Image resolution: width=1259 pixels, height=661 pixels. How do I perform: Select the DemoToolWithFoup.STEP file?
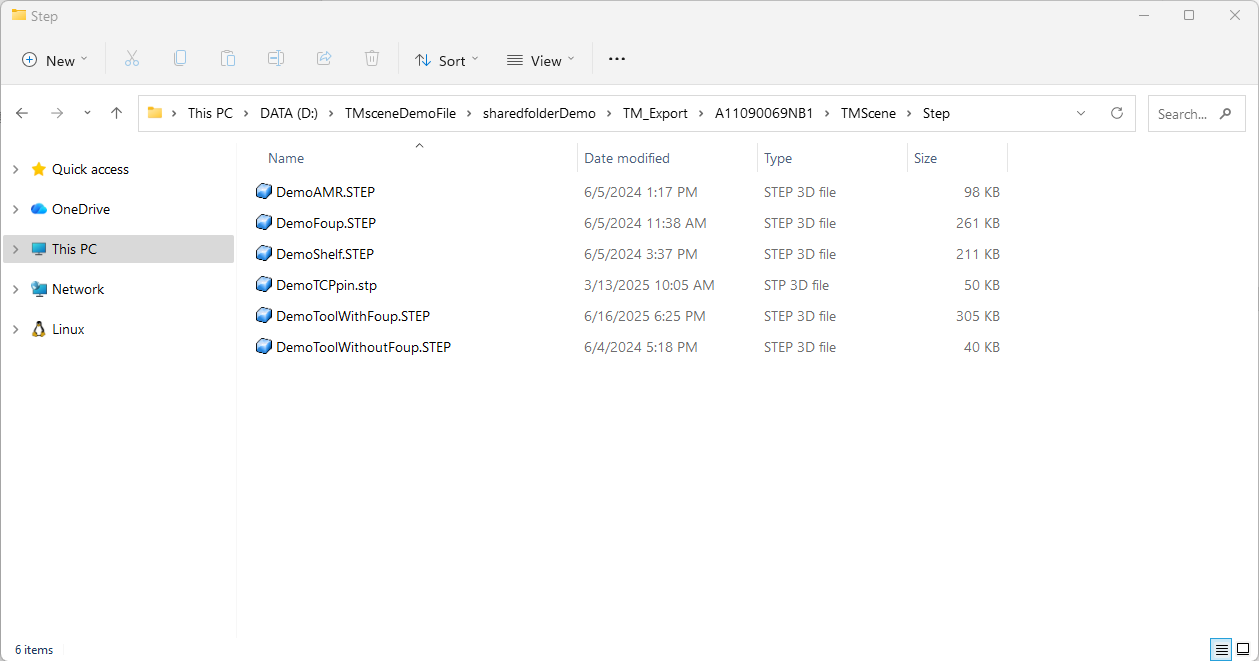coord(352,316)
